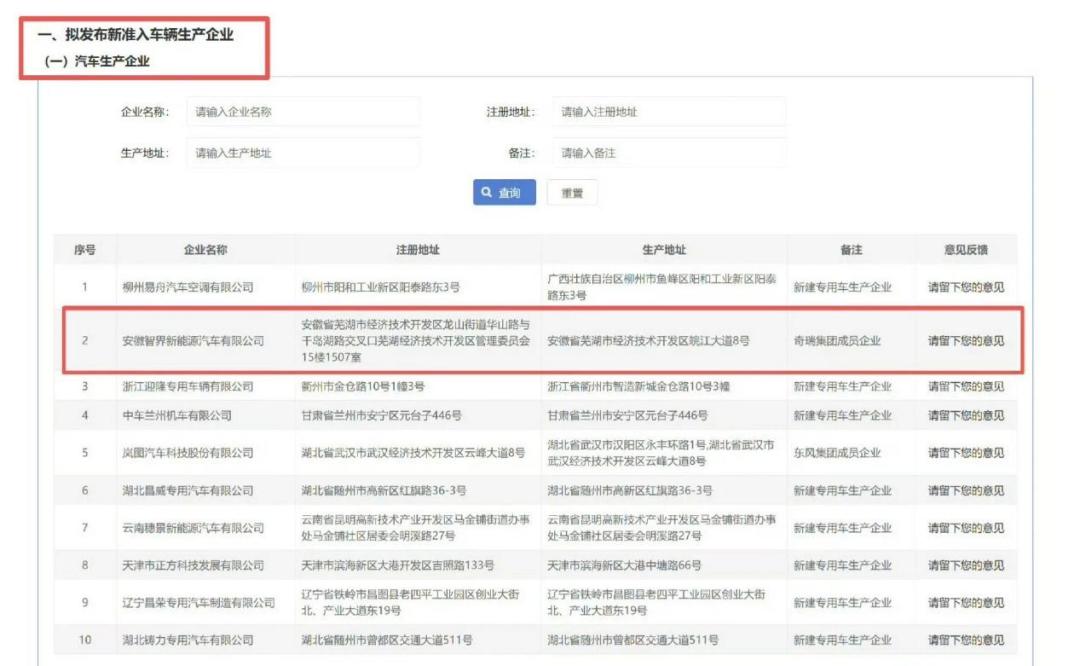Leave feedback for 中车兰州机车有限公司 row
Viewport: 1080px width, 666px height.
966,415
